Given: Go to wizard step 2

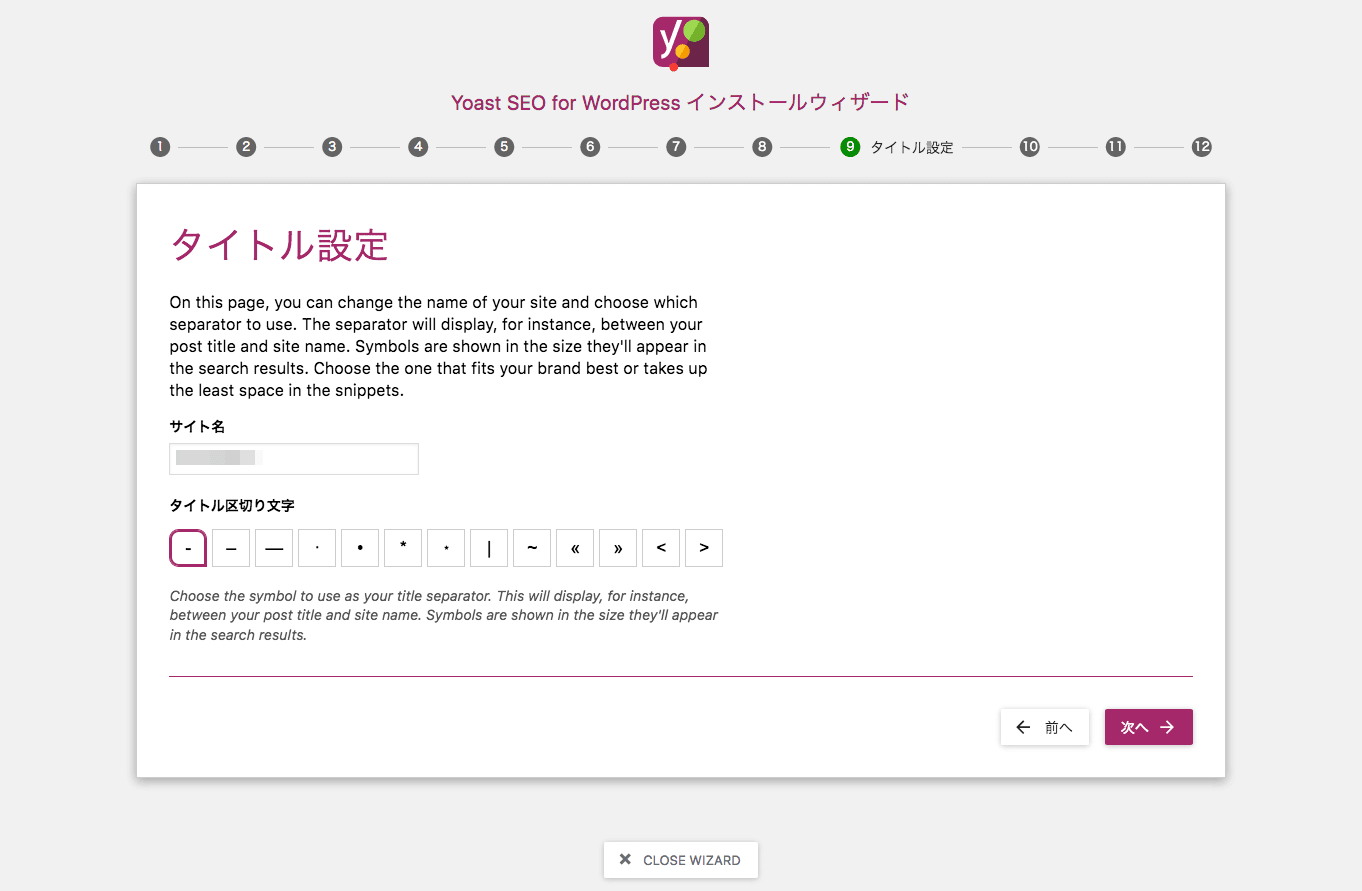Looking at the screenshot, I should (x=246, y=147).
